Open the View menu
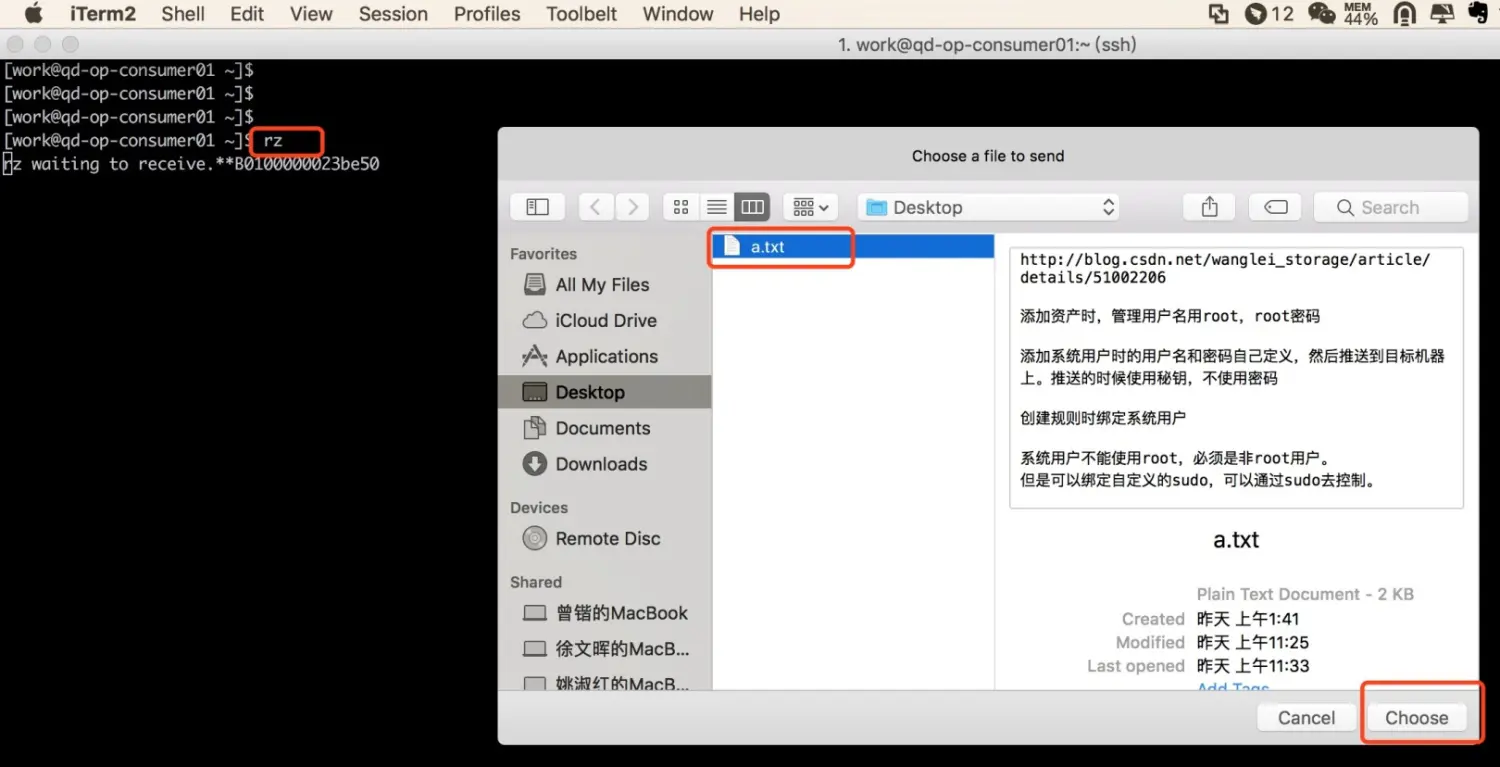1500x767 pixels. [311, 14]
